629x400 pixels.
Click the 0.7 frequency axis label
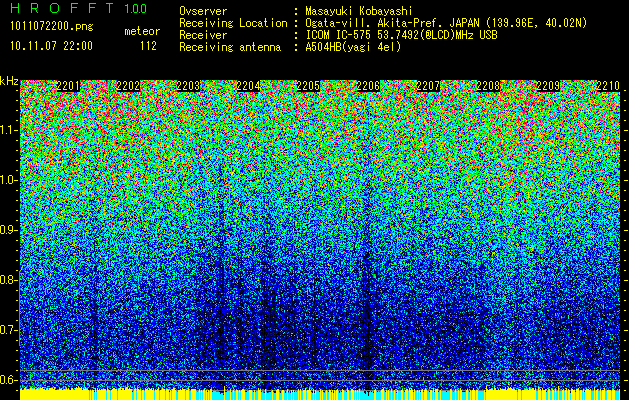click(8, 330)
